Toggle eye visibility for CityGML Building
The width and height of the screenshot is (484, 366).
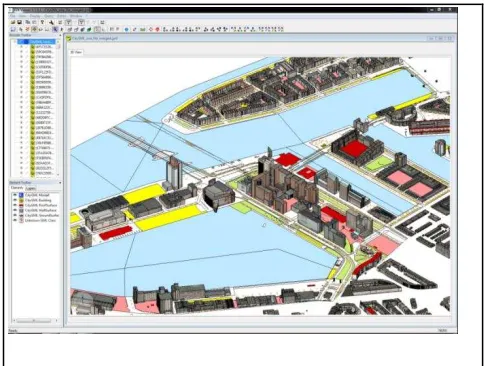pyautogui.click(x=15, y=200)
